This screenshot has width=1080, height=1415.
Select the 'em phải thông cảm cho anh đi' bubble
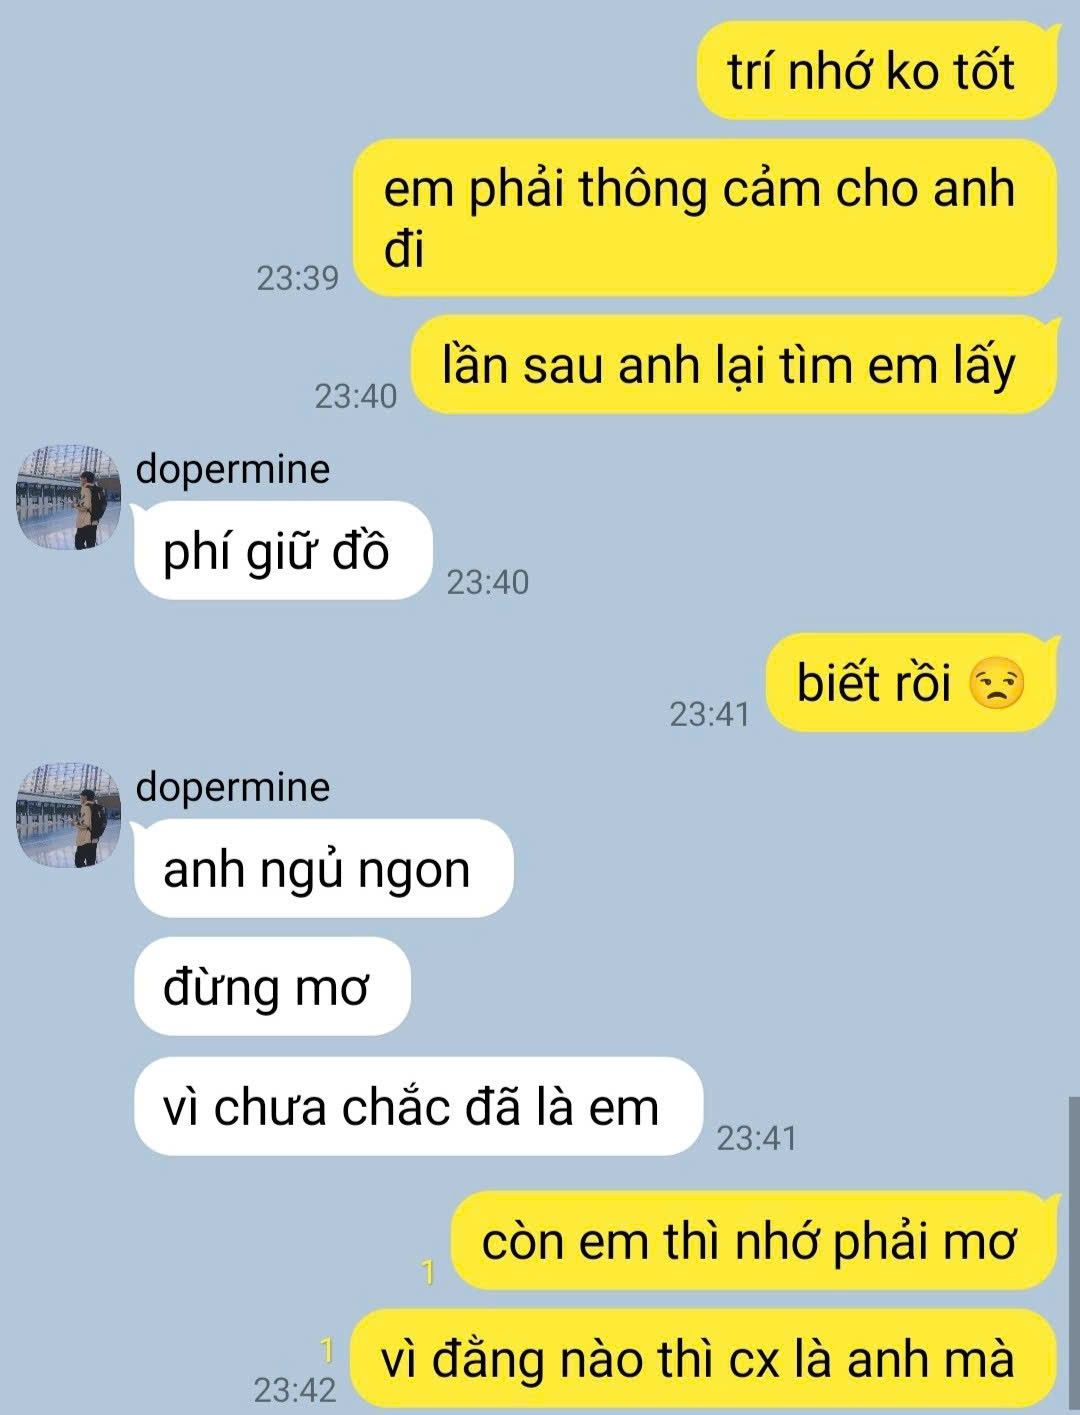pos(705,217)
